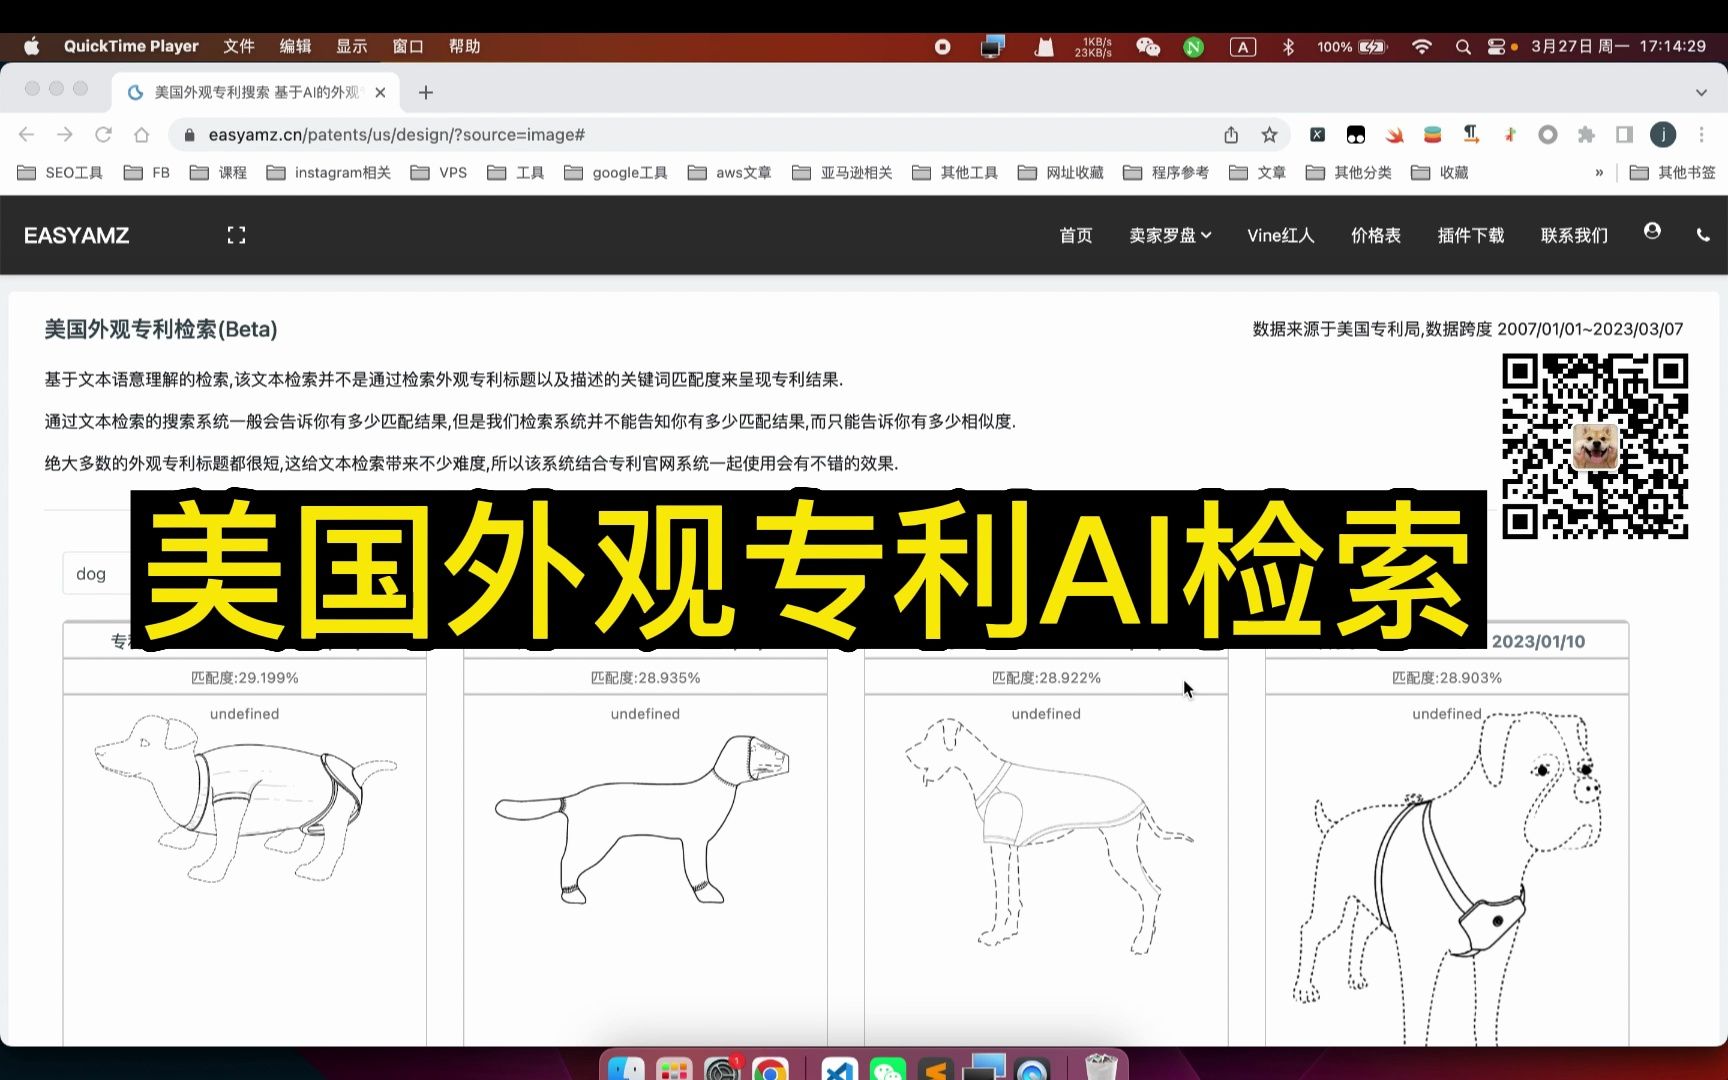Open the Chrome profile j avatar
The image size is (1728, 1080).
[1663, 134]
